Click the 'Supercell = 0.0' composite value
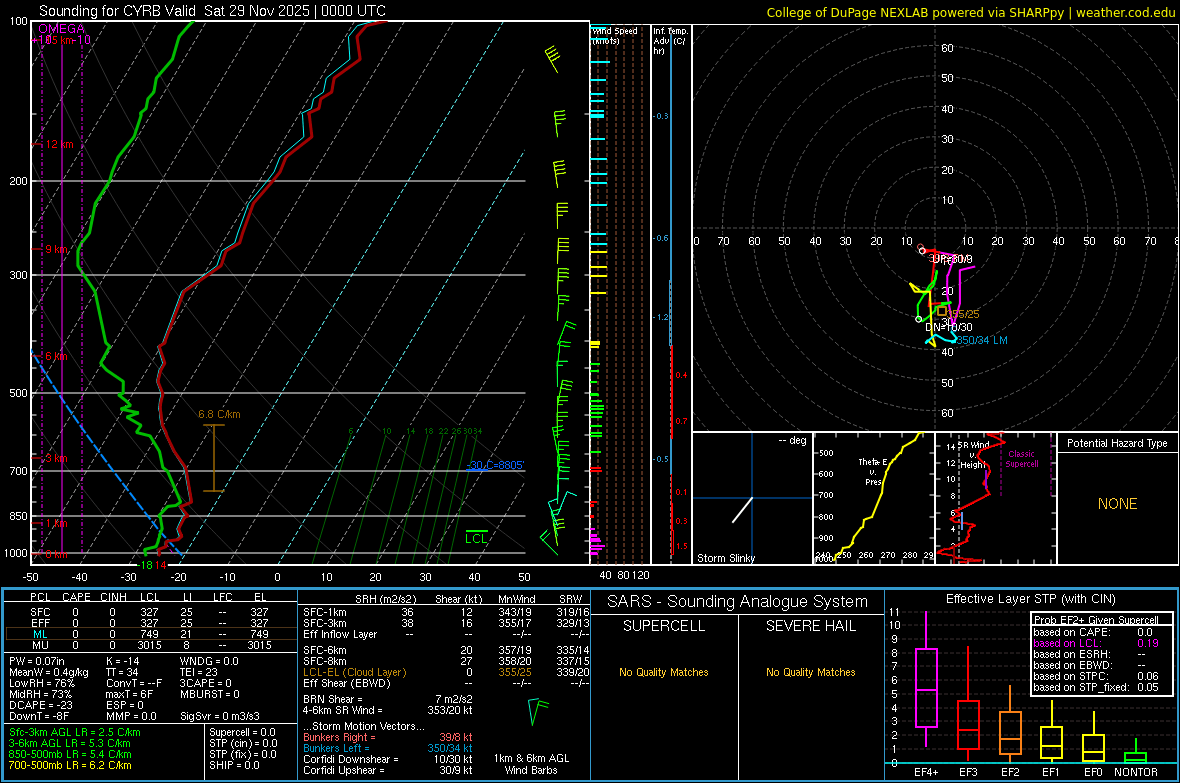Viewport: 1180px width, 783px height. pyautogui.click(x=242, y=732)
